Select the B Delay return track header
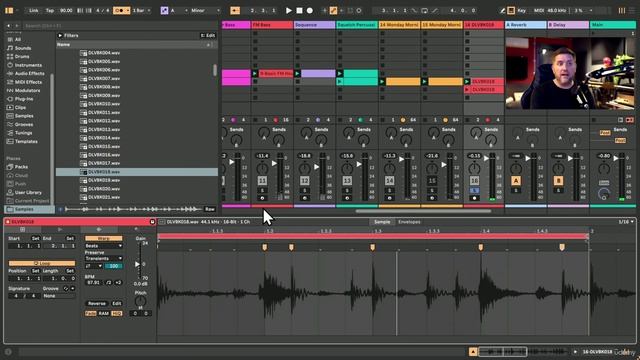Screen dimensions: 640x360 (568, 25)
